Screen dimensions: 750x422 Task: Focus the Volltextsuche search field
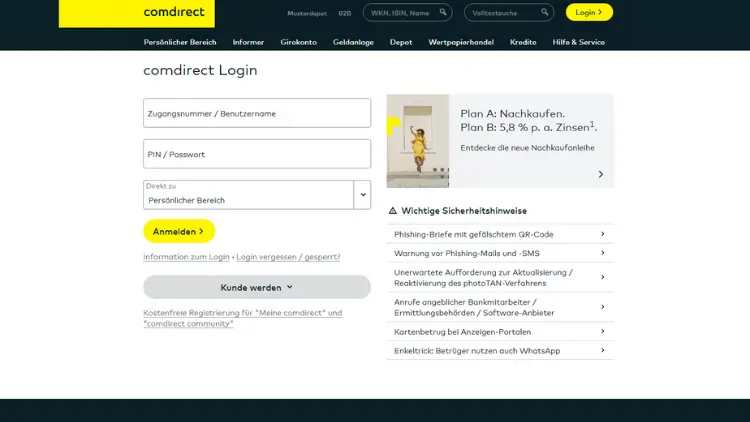coord(509,12)
